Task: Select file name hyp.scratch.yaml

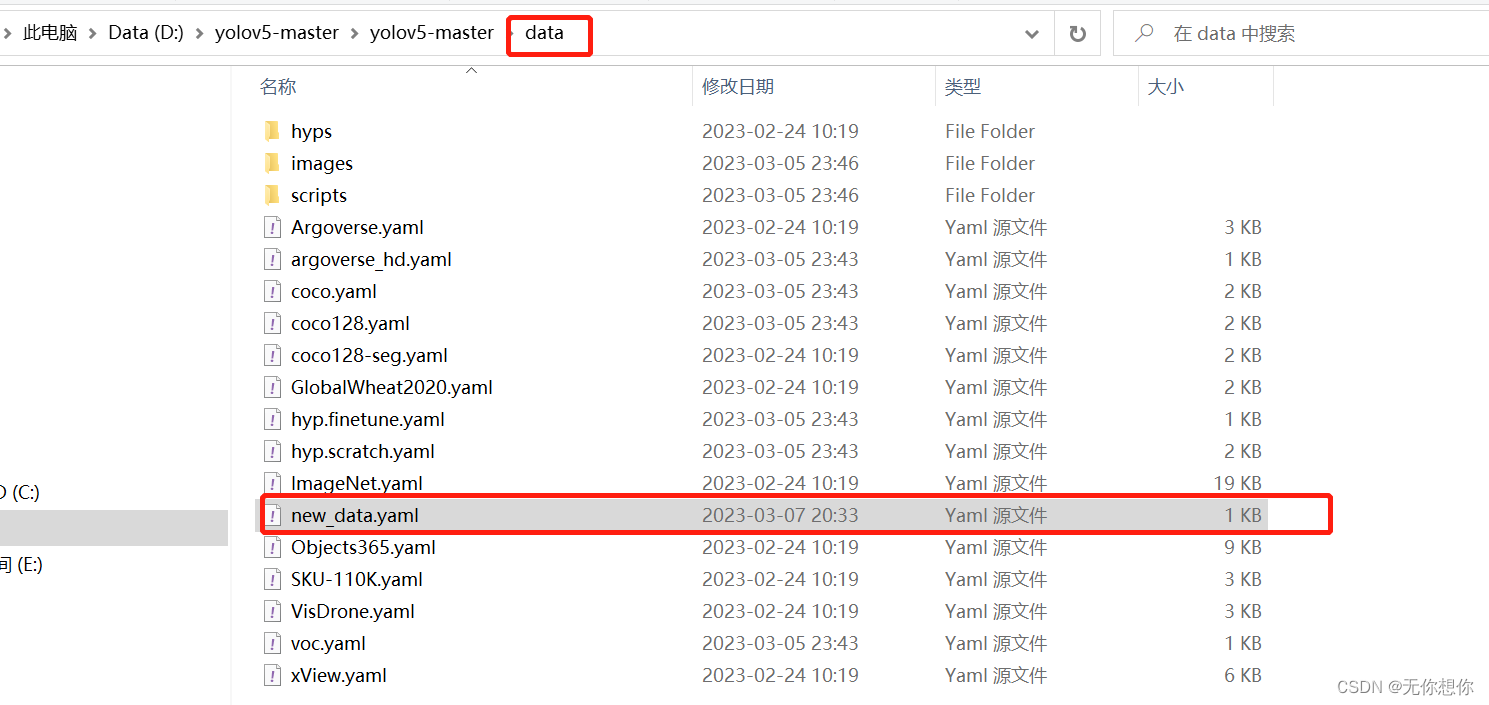Action: point(363,451)
